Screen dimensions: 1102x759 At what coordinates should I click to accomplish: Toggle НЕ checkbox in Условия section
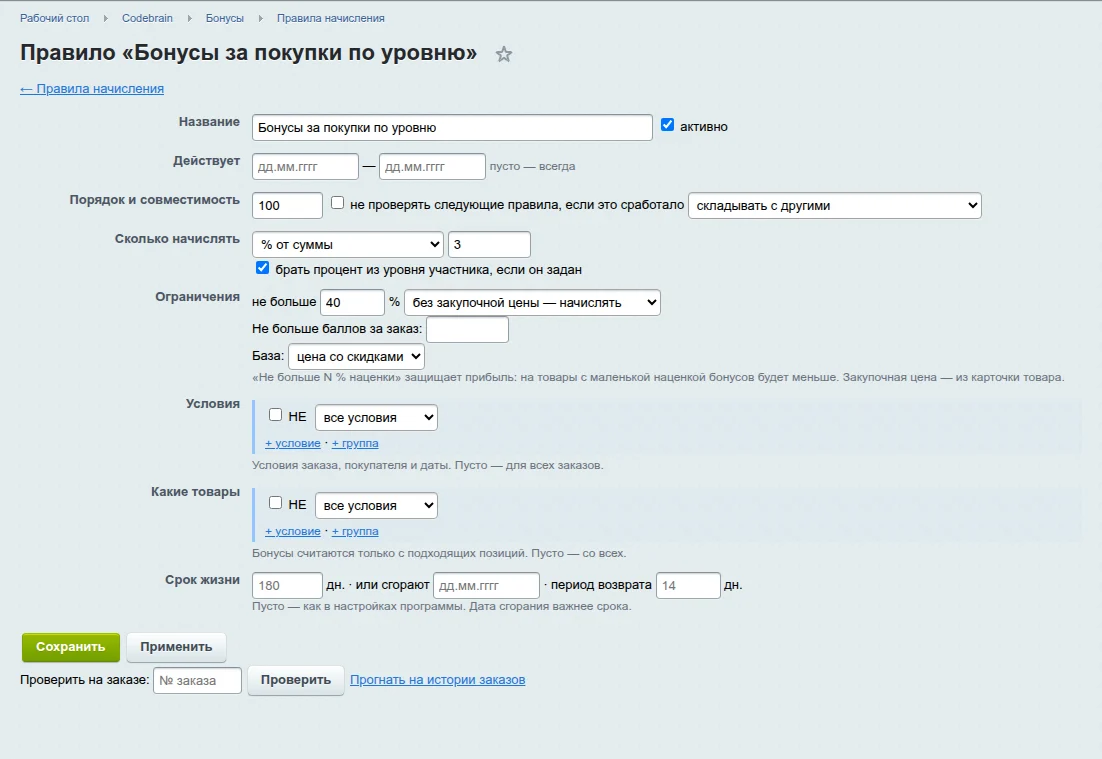pos(276,415)
